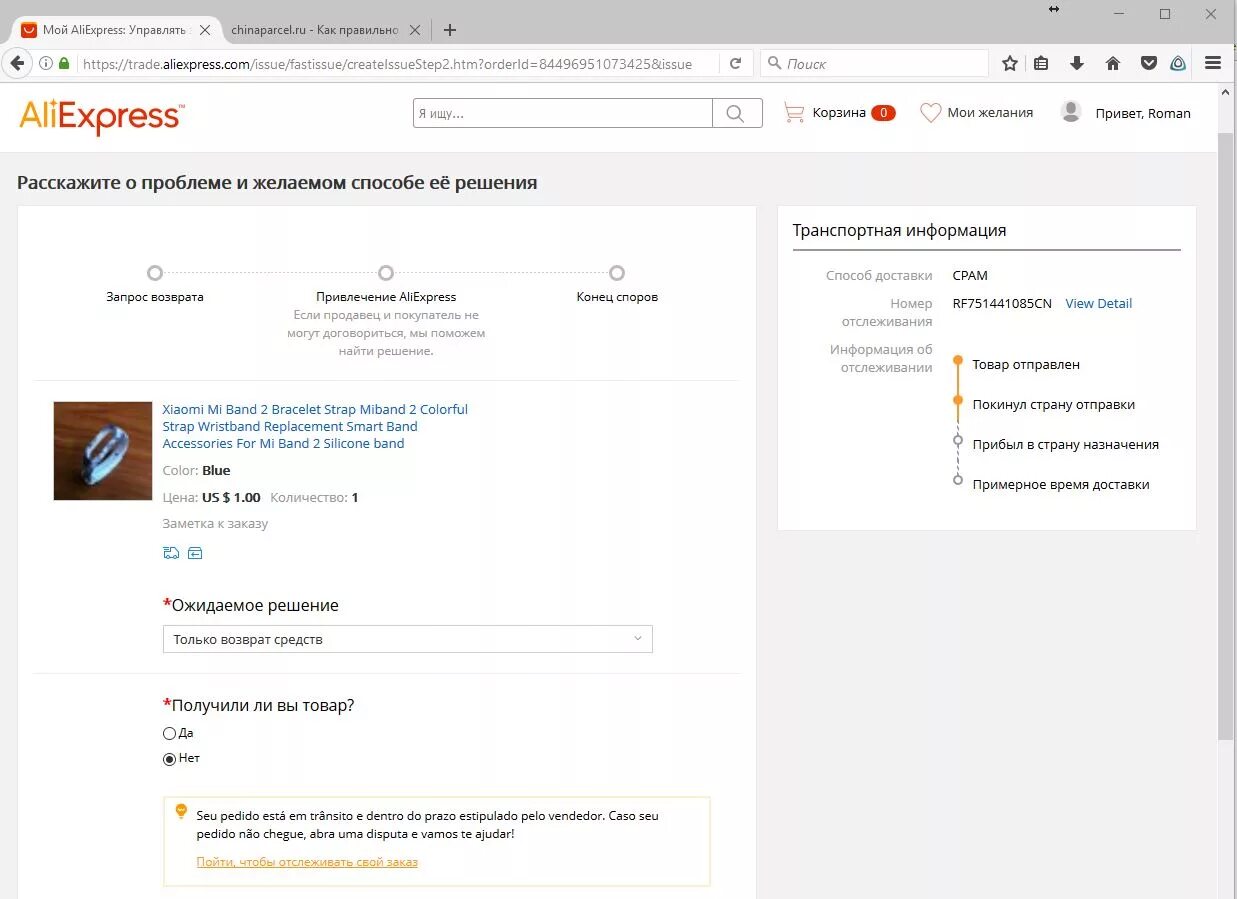Reload the page with refresh icon
This screenshot has width=1237, height=899.
click(735, 63)
